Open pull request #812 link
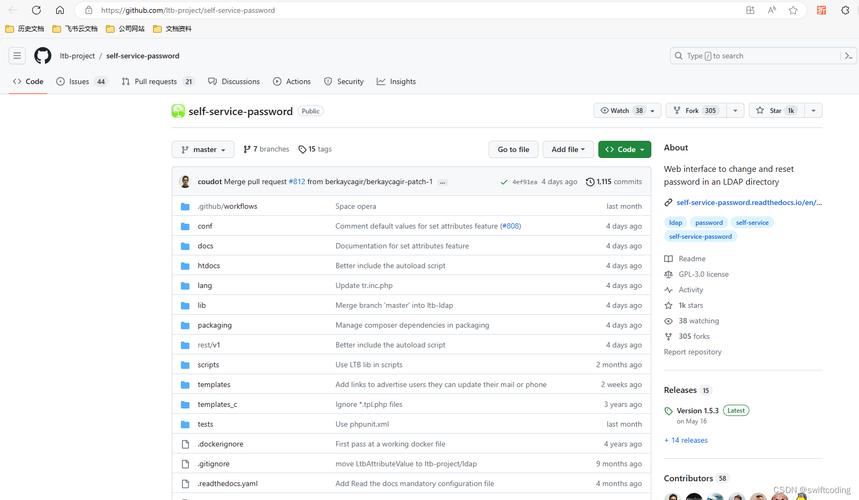The image size is (859, 500). point(296,182)
